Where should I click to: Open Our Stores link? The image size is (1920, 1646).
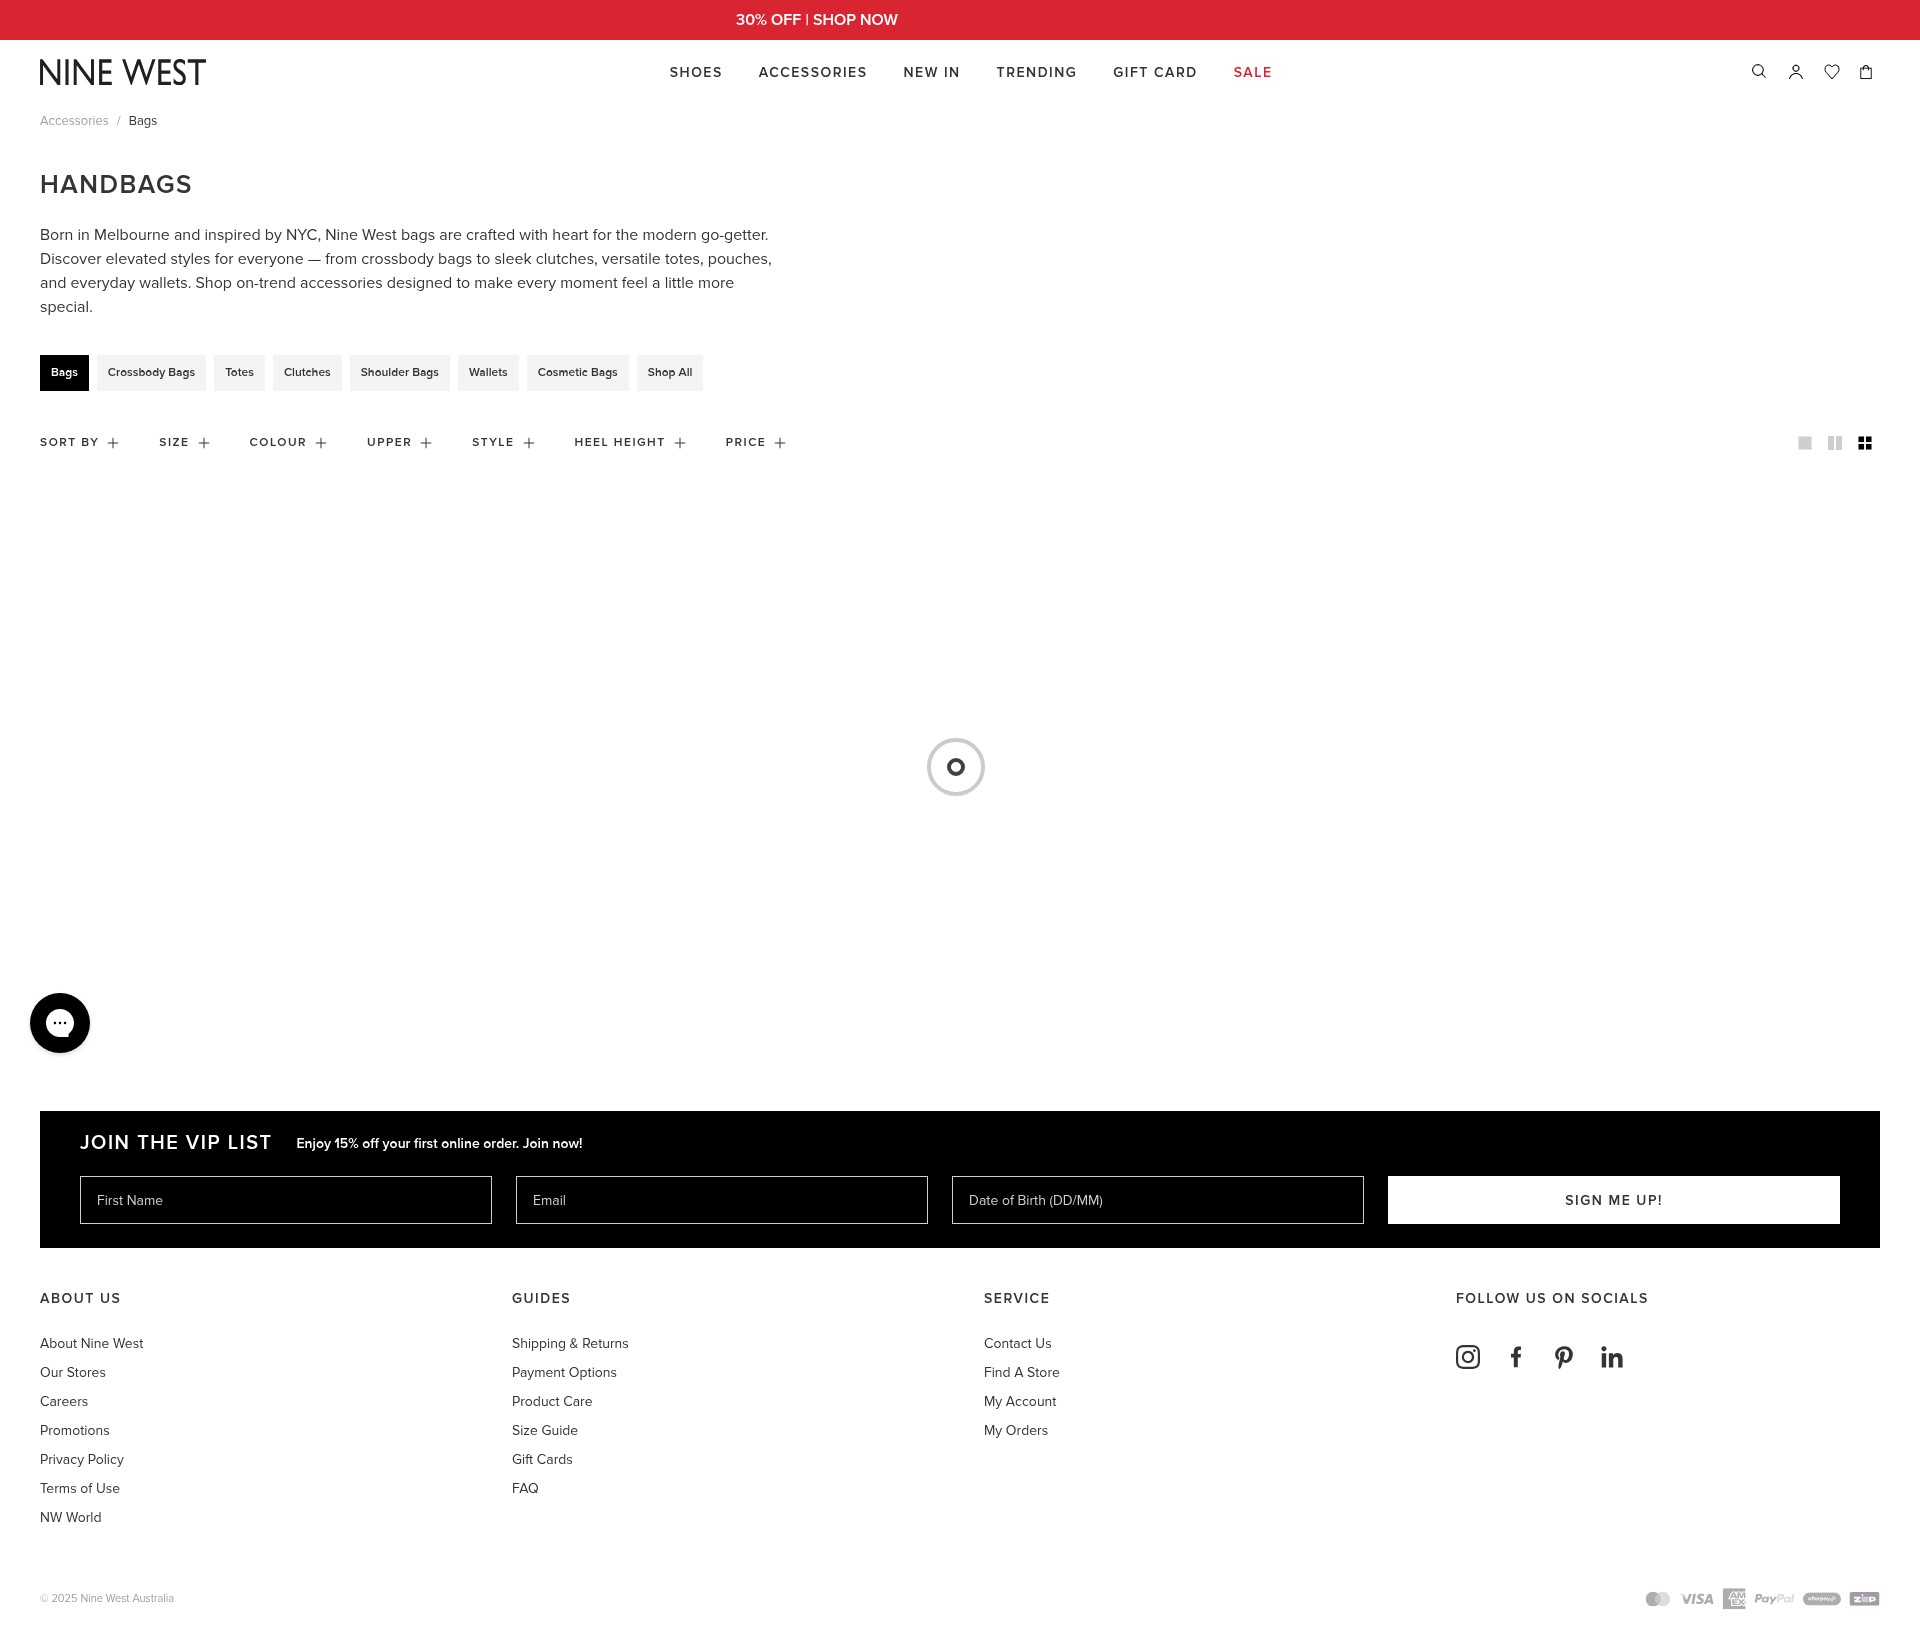click(x=73, y=1373)
